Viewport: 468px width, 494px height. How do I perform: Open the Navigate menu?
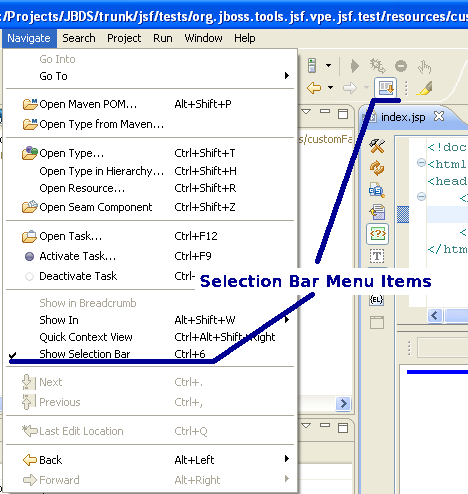click(x=29, y=38)
